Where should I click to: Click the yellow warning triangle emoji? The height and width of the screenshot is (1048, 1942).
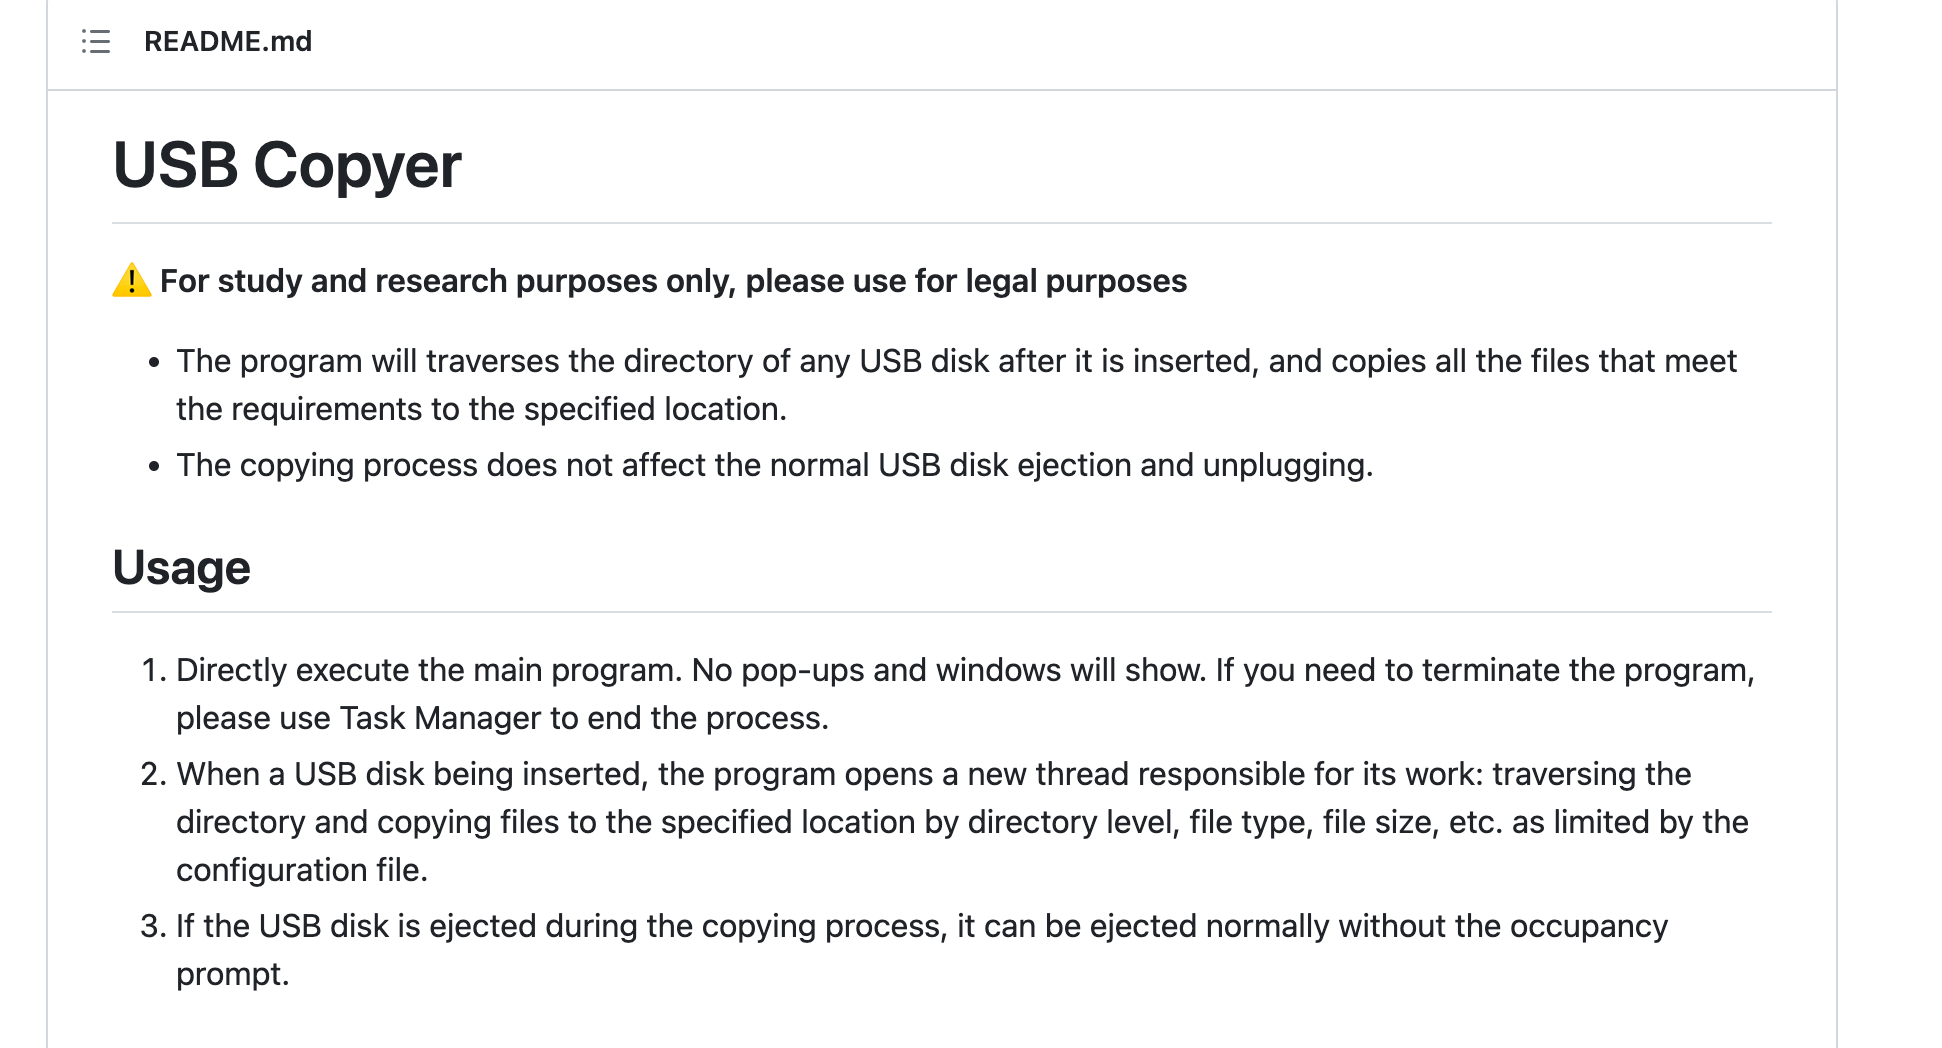point(131,281)
